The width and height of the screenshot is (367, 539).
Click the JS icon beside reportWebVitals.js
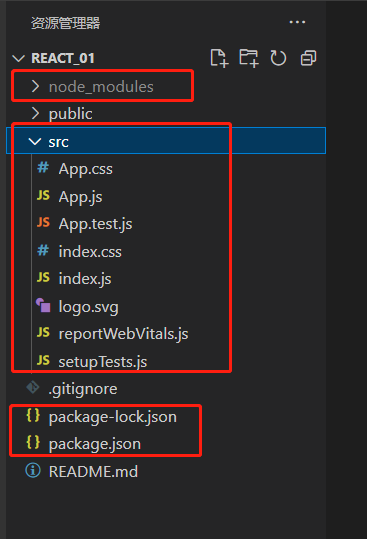pos(43,332)
